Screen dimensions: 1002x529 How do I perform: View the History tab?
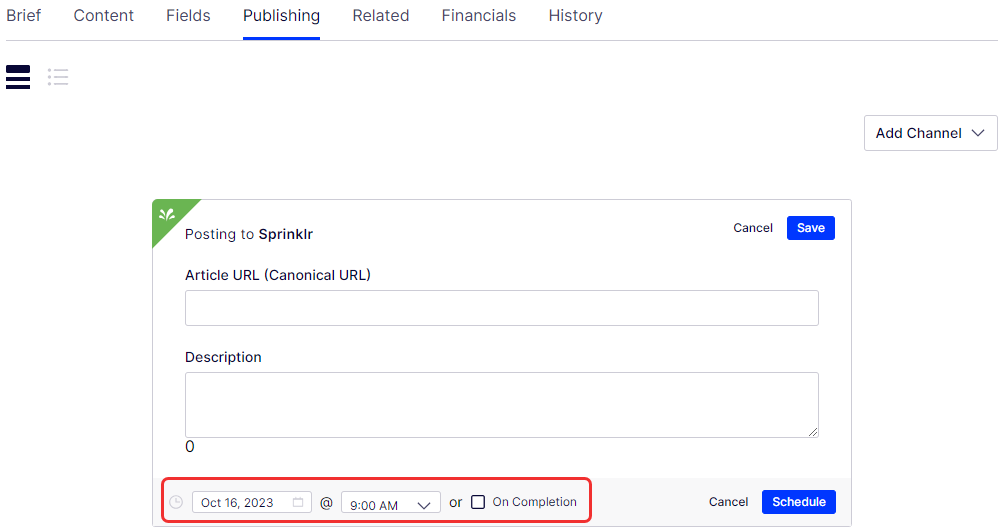coord(575,16)
